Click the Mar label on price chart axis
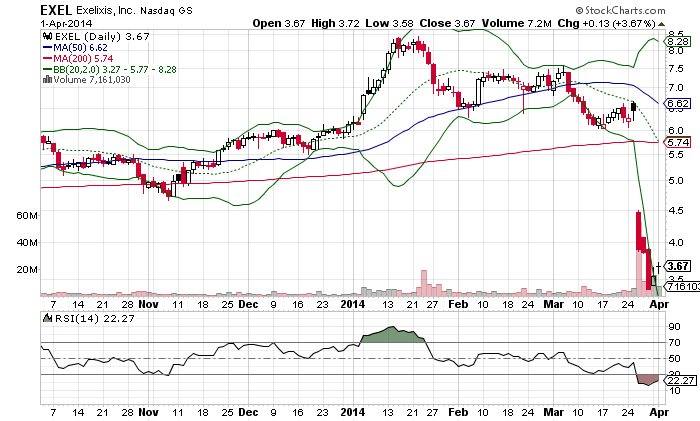Viewport: 700px width, 421px height. (553, 304)
